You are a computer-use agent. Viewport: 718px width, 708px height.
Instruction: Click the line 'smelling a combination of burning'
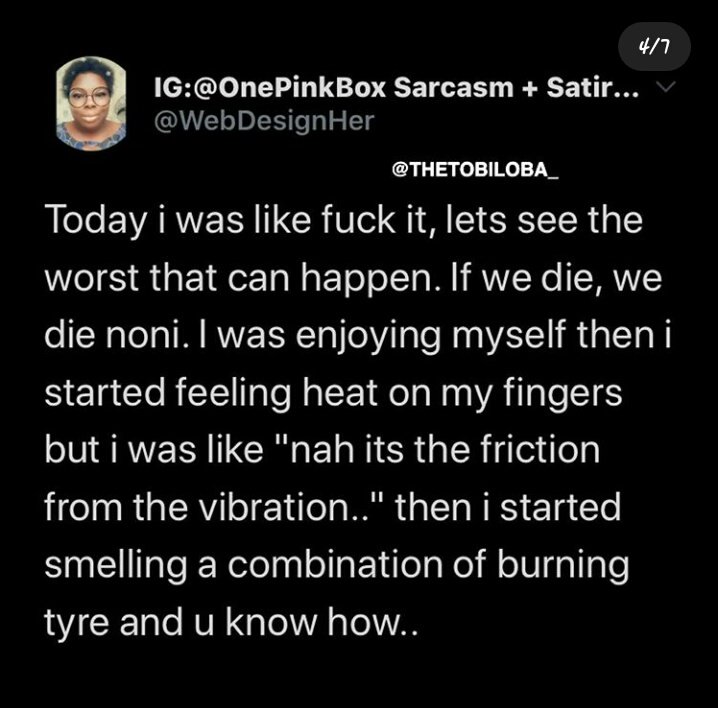[337, 566]
